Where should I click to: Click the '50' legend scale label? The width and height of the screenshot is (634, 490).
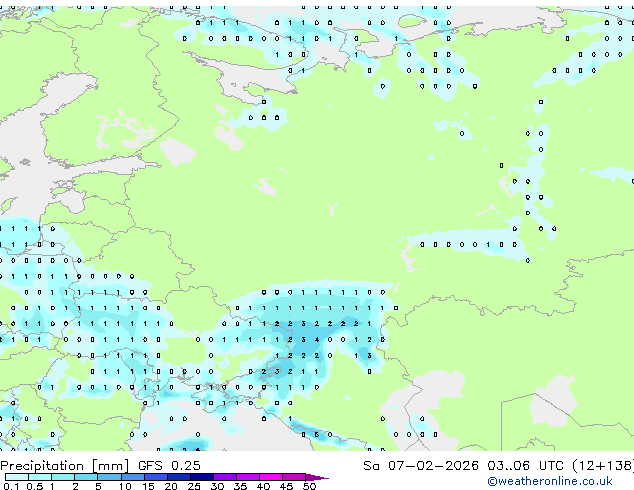click(x=309, y=486)
